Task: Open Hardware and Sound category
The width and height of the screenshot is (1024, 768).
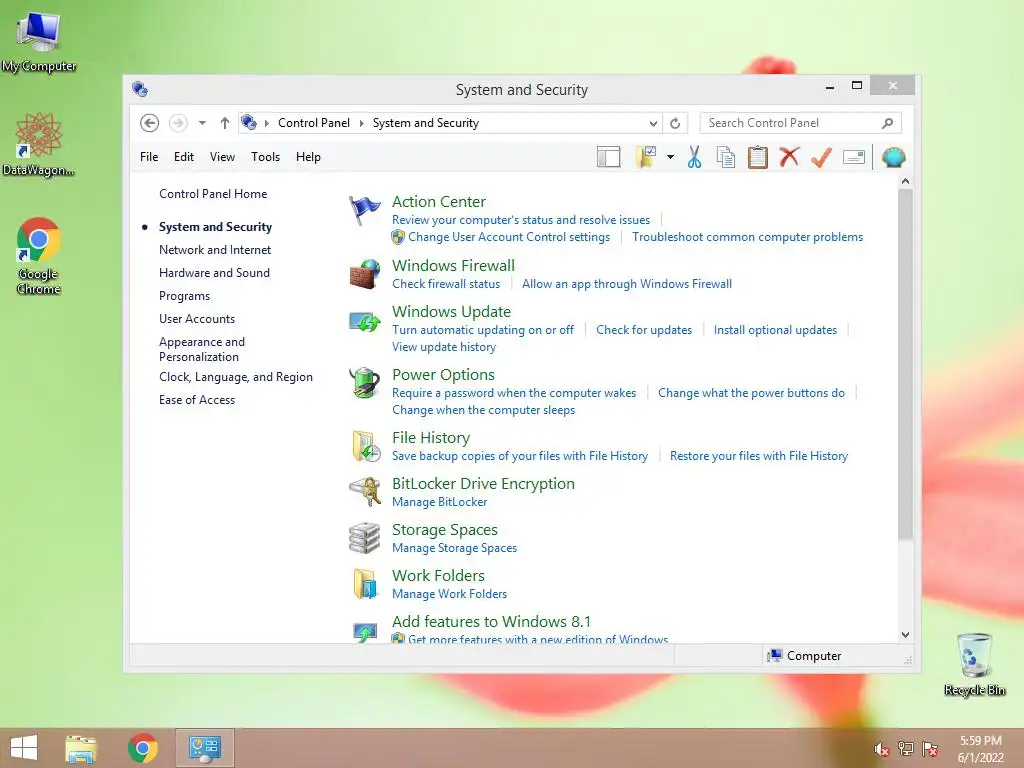Action: pos(214,273)
